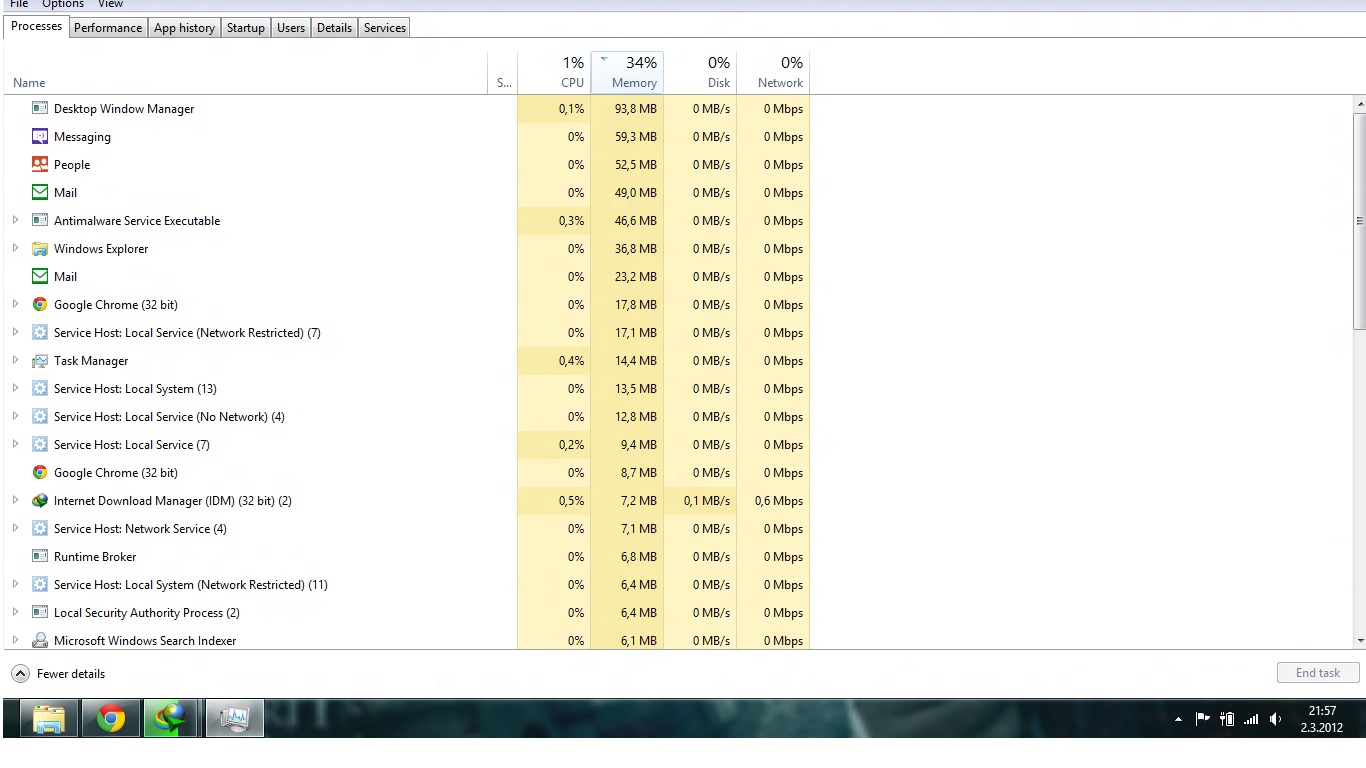Click the Mail icon with 49,0 MB memory

click(x=40, y=192)
